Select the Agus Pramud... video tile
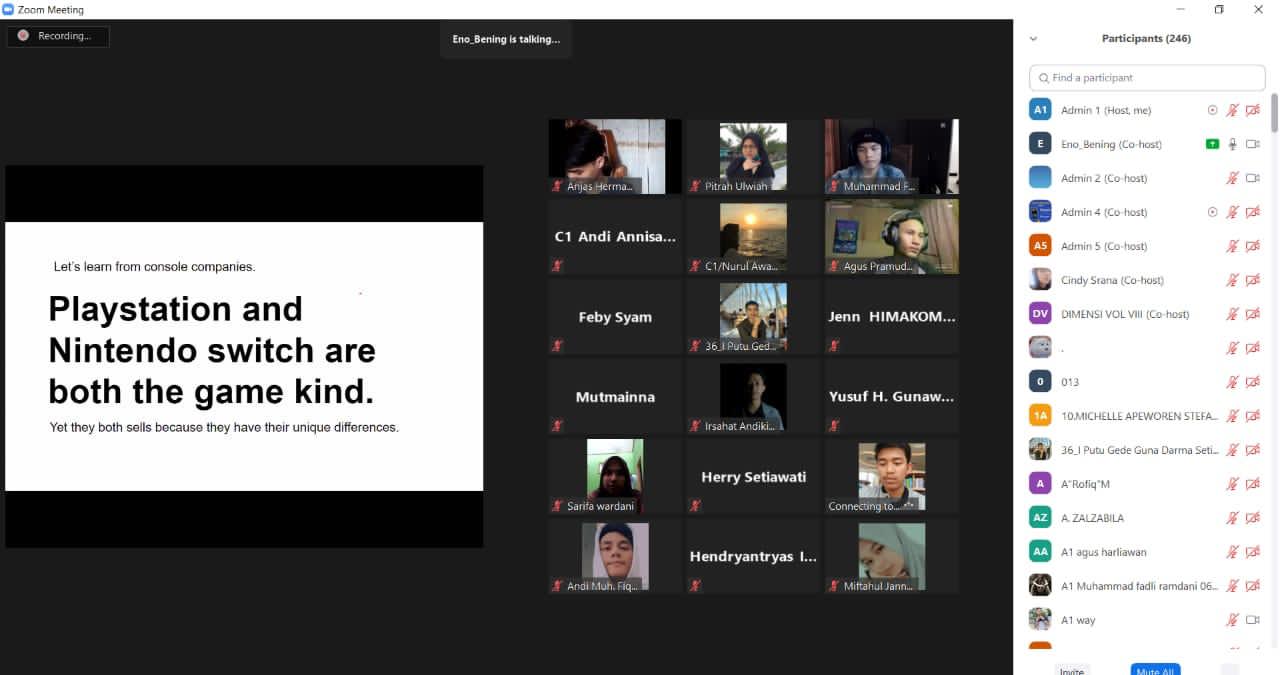 pos(891,236)
